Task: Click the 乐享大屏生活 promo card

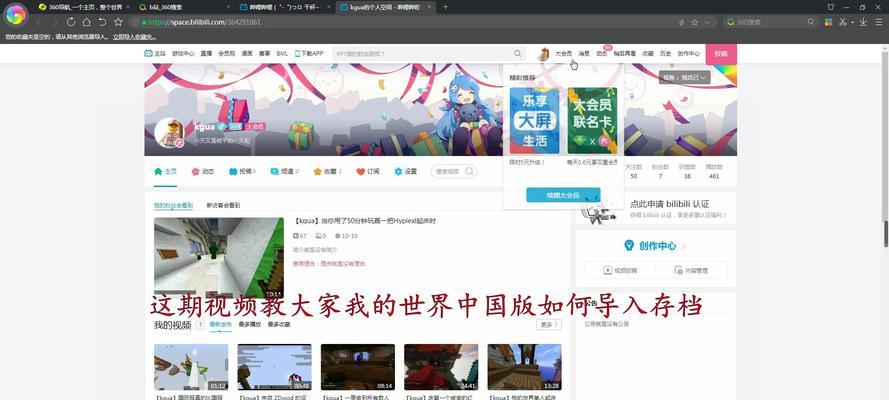Action: click(534, 120)
